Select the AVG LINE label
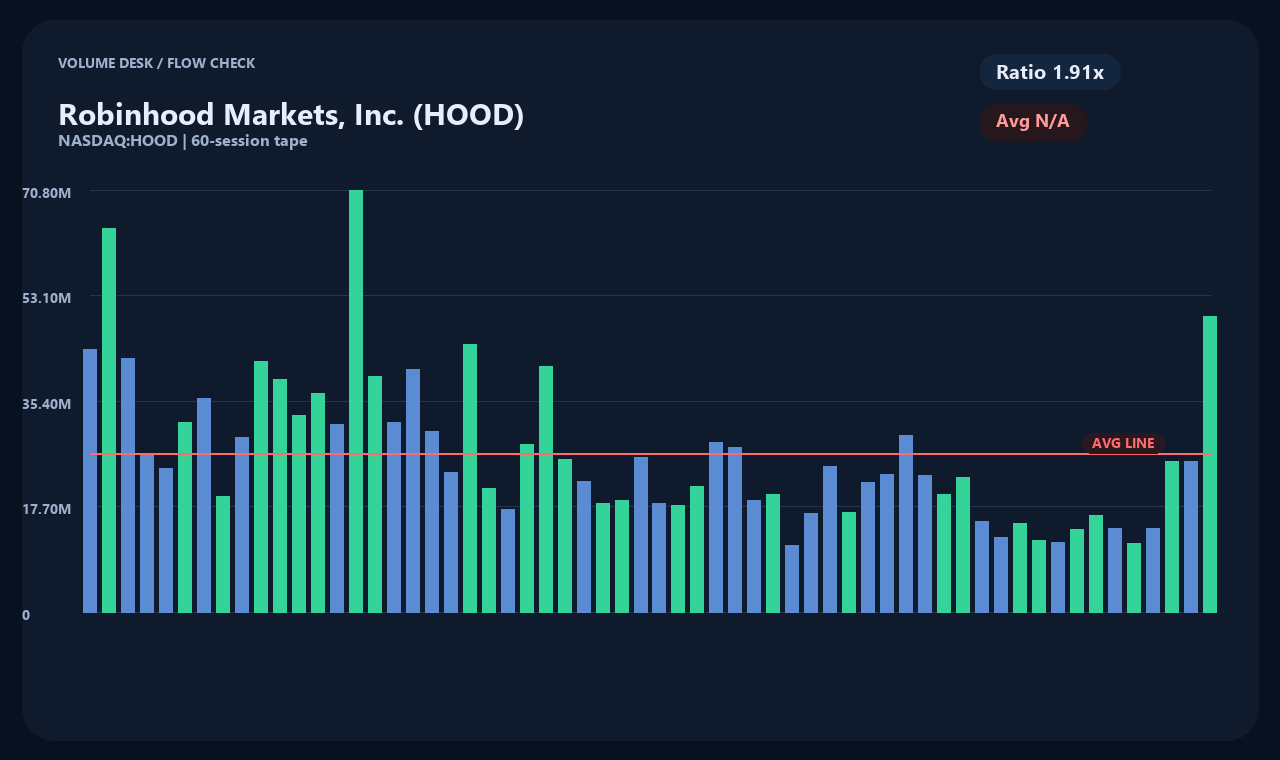Screen dimensions: 1280x760 point(1123,443)
